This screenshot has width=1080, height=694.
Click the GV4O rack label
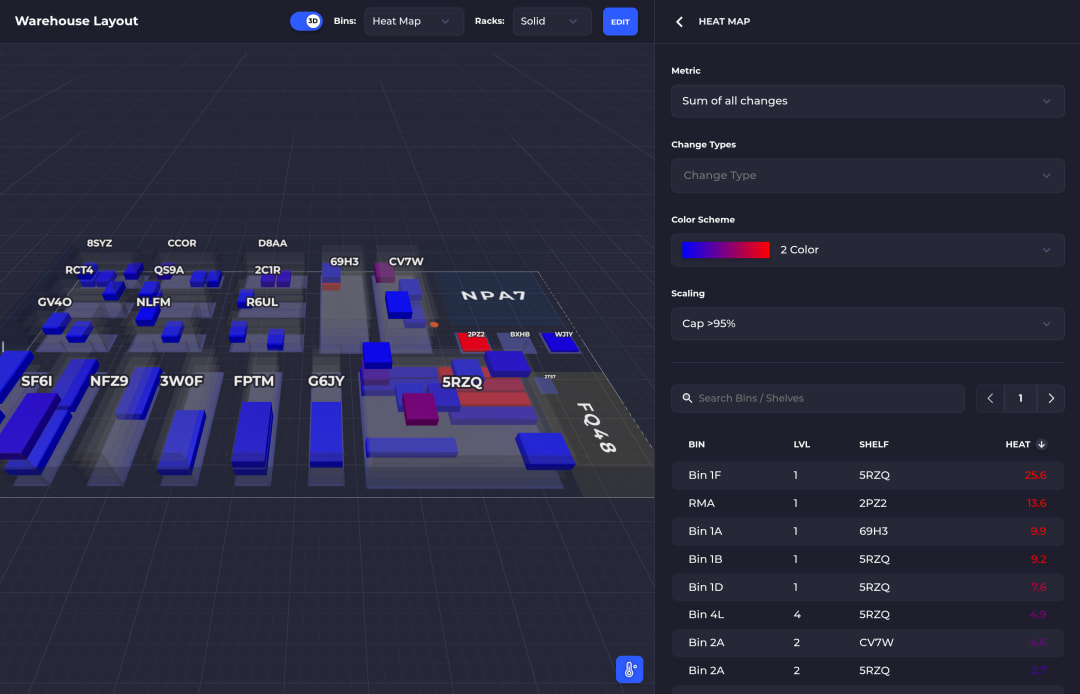pyautogui.click(x=54, y=302)
